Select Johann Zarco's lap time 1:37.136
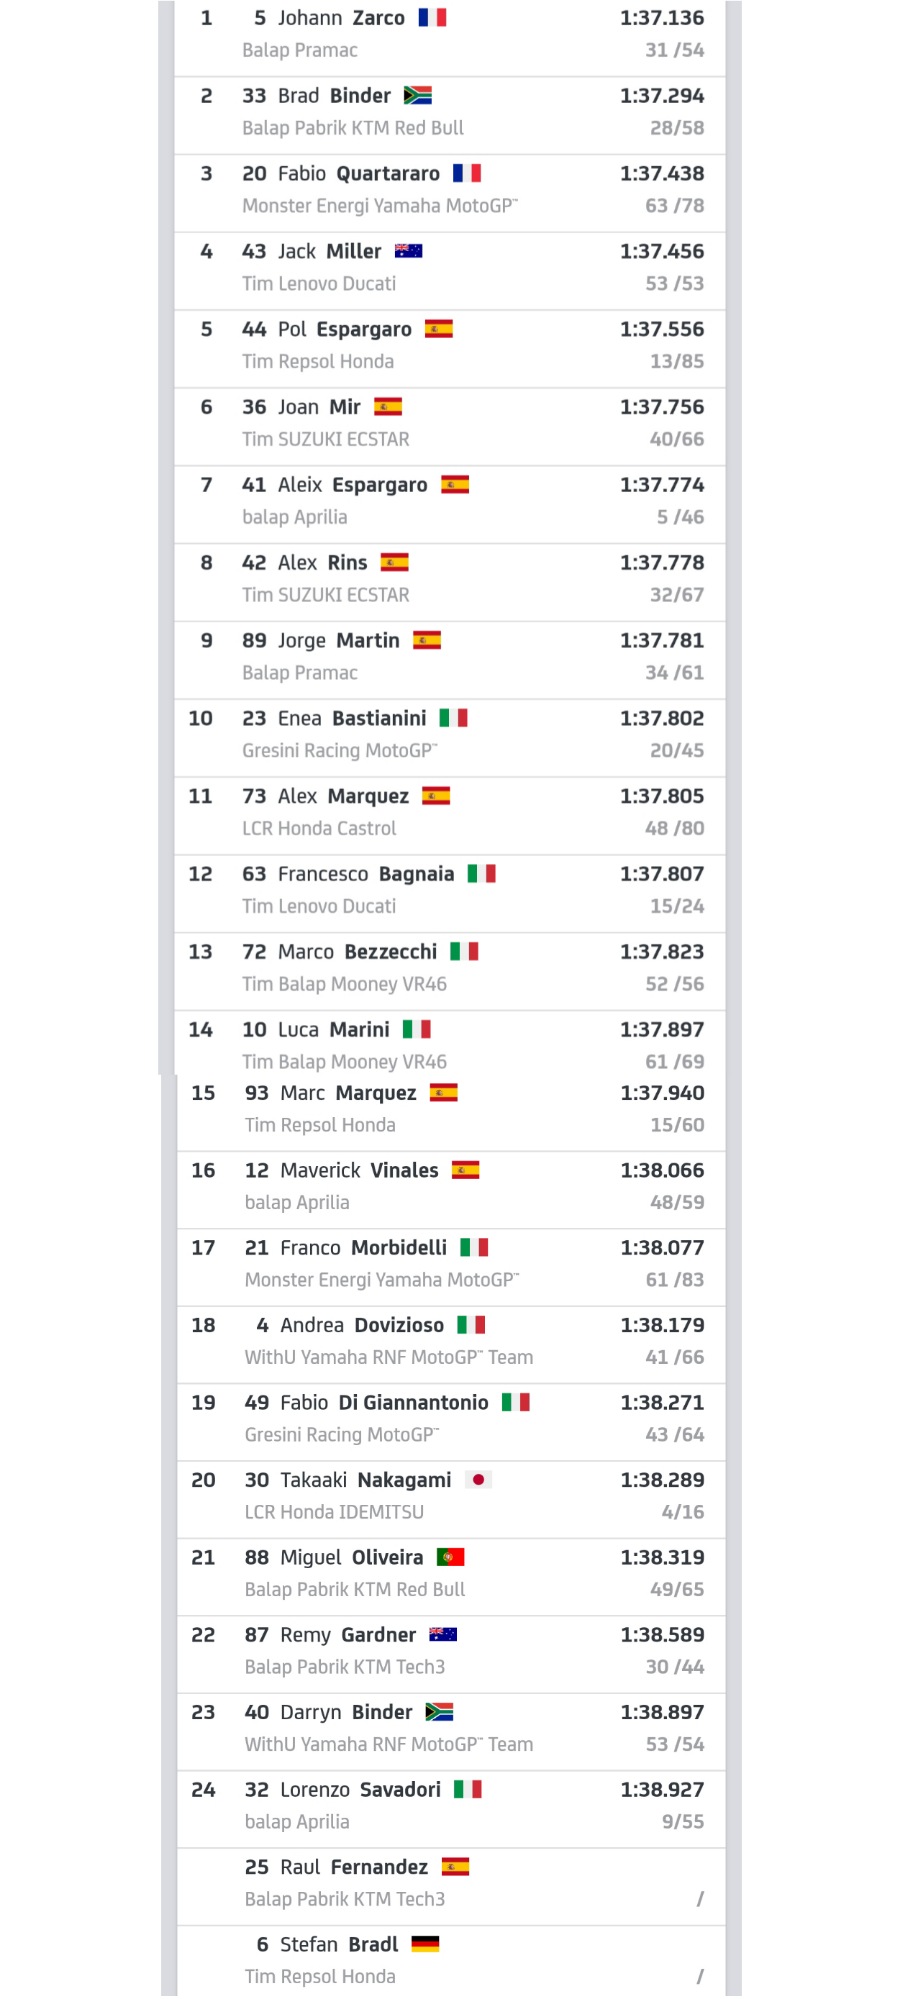The image size is (900, 1999). click(x=662, y=18)
